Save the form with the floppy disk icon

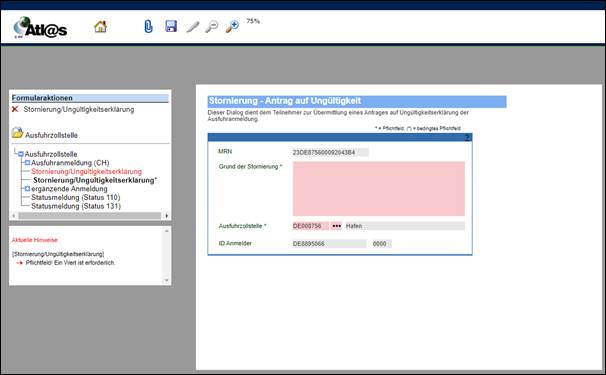171,26
